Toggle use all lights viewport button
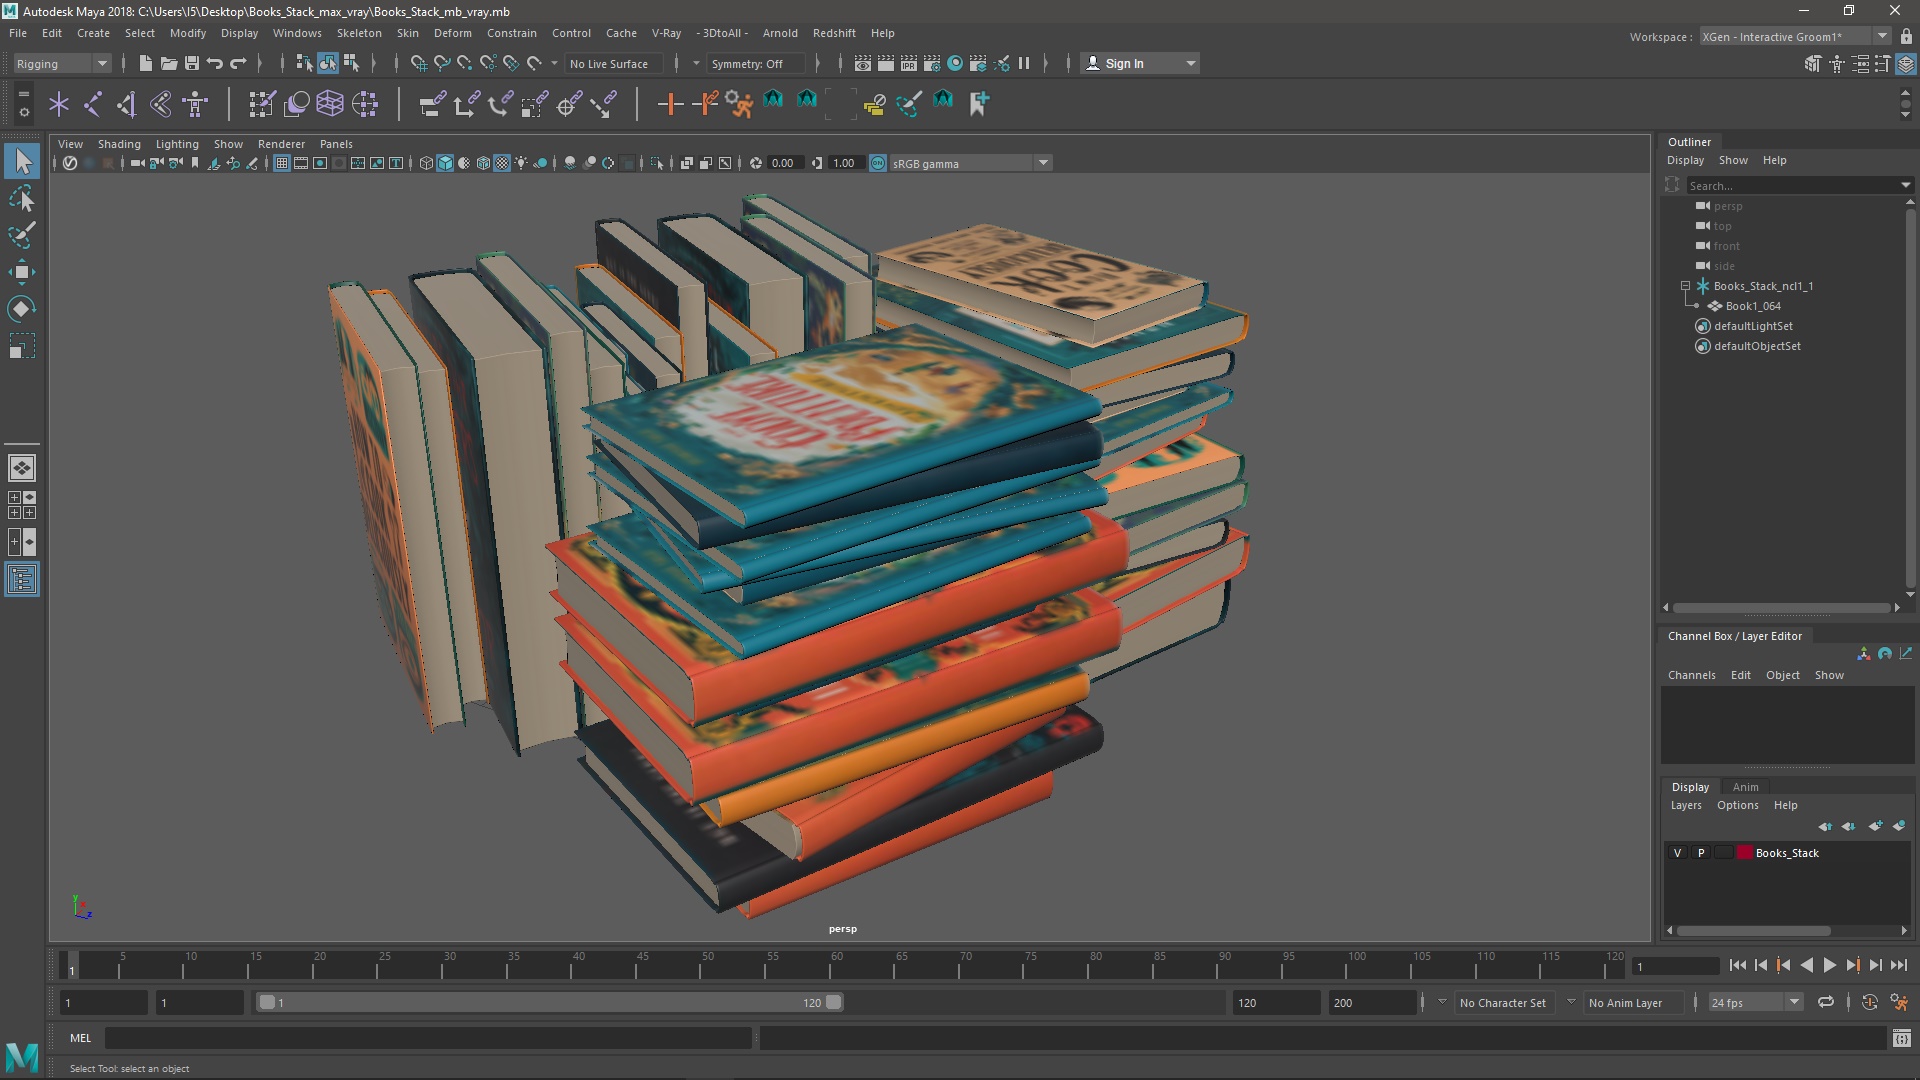The width and height of the screenshot is (1920, 1080). tap(521, 163)
